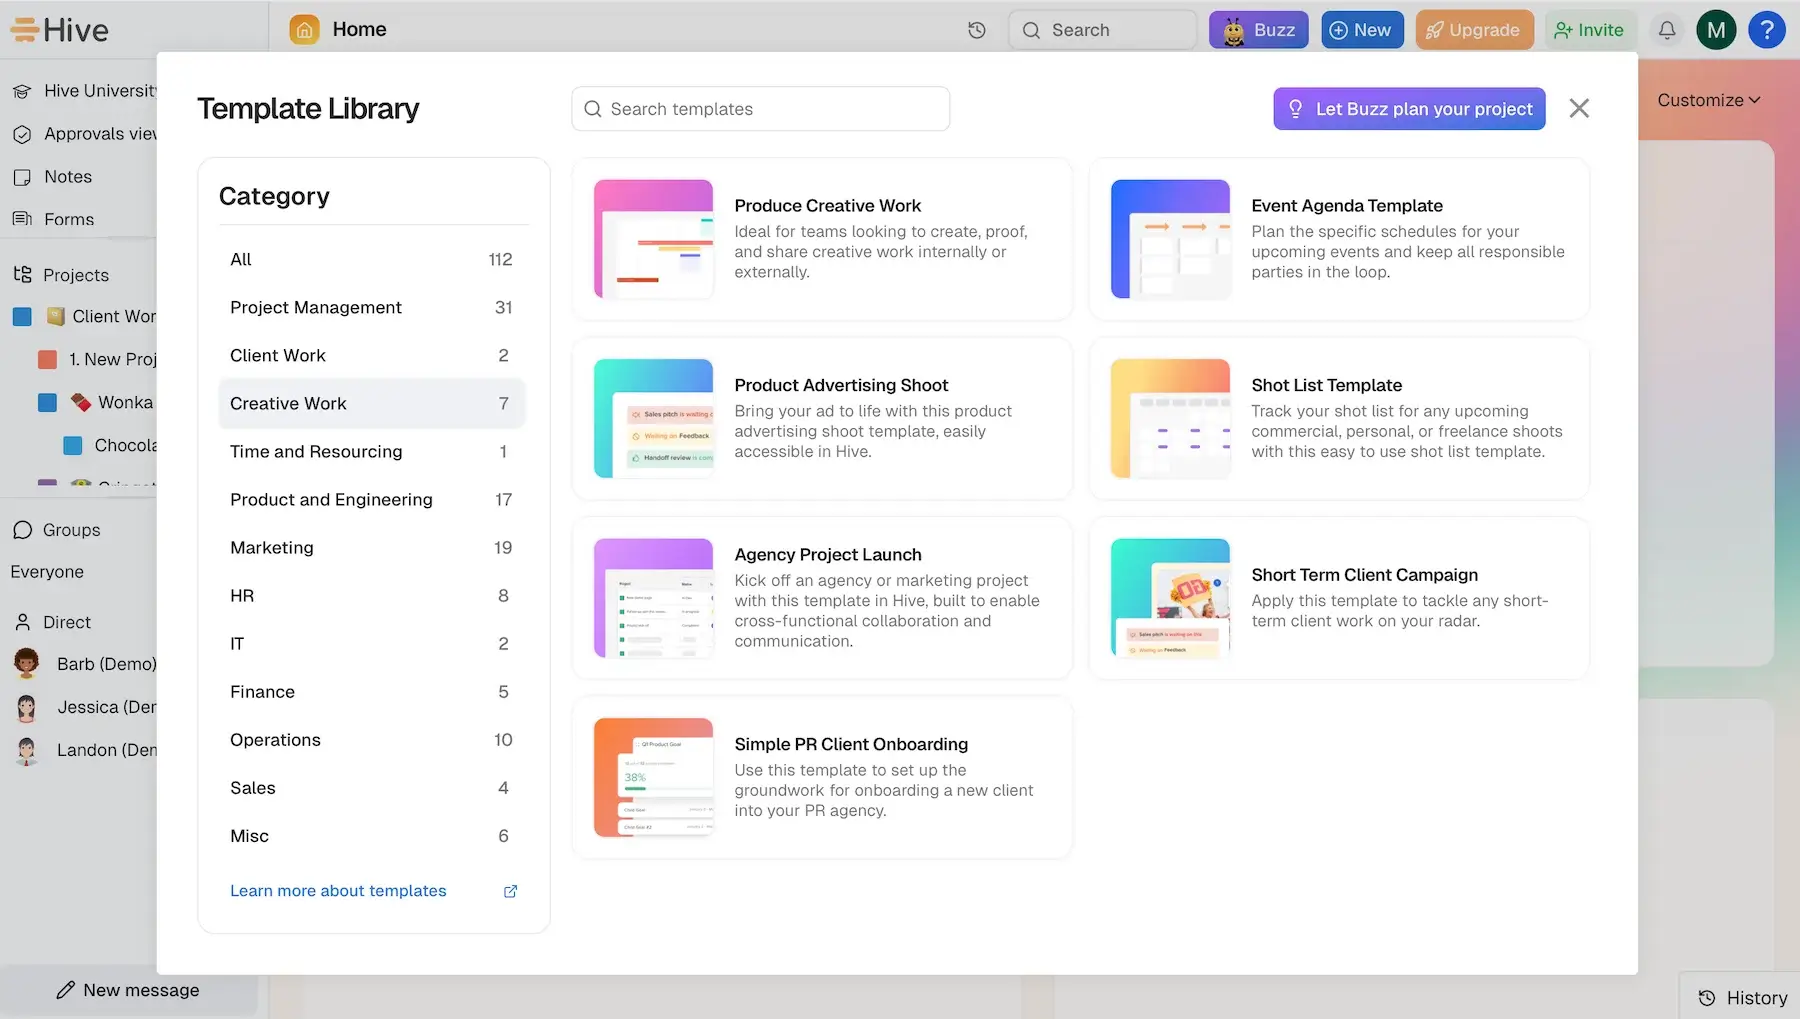Click the New Project orange color square
Image resolution: width=1800 pixels, height=1019 pixels.
pyautogui.click(x=47, y=360)
